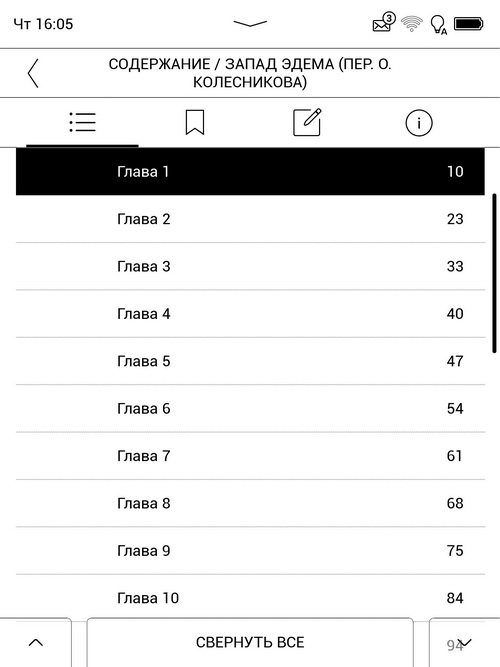
Task: Tap the Wi-Fi status icon
Action: pos(411,23)
